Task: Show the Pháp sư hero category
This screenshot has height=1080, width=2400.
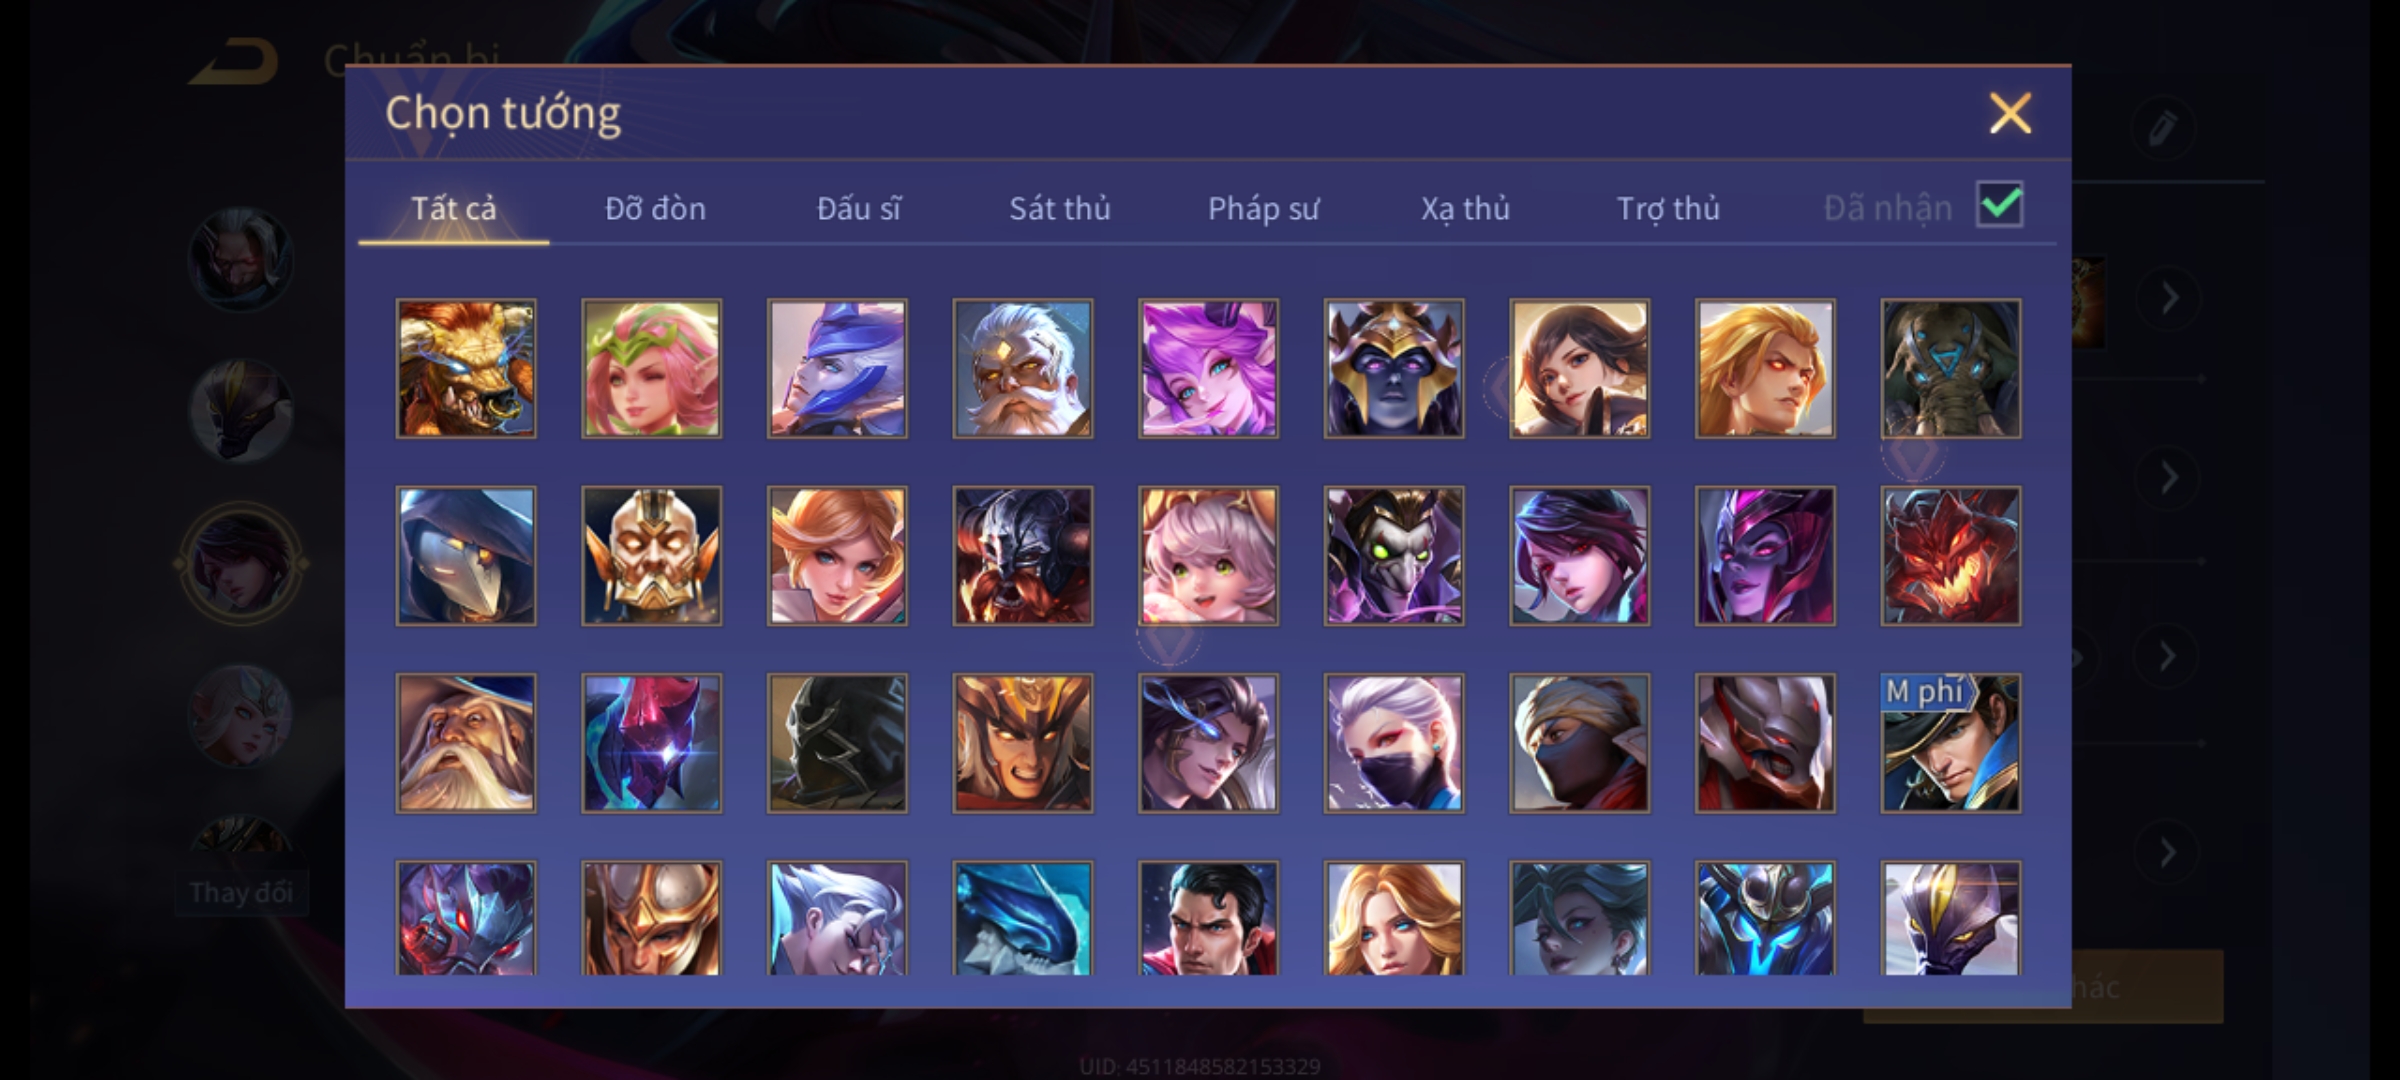Action: pos(1263,208)
